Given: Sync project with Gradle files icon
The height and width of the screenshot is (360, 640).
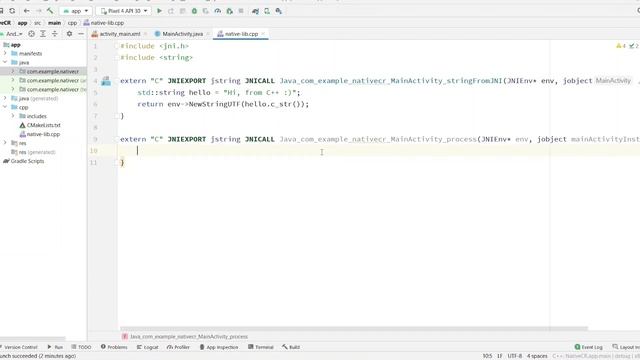Looking at the screenshot, I should 256,11.
